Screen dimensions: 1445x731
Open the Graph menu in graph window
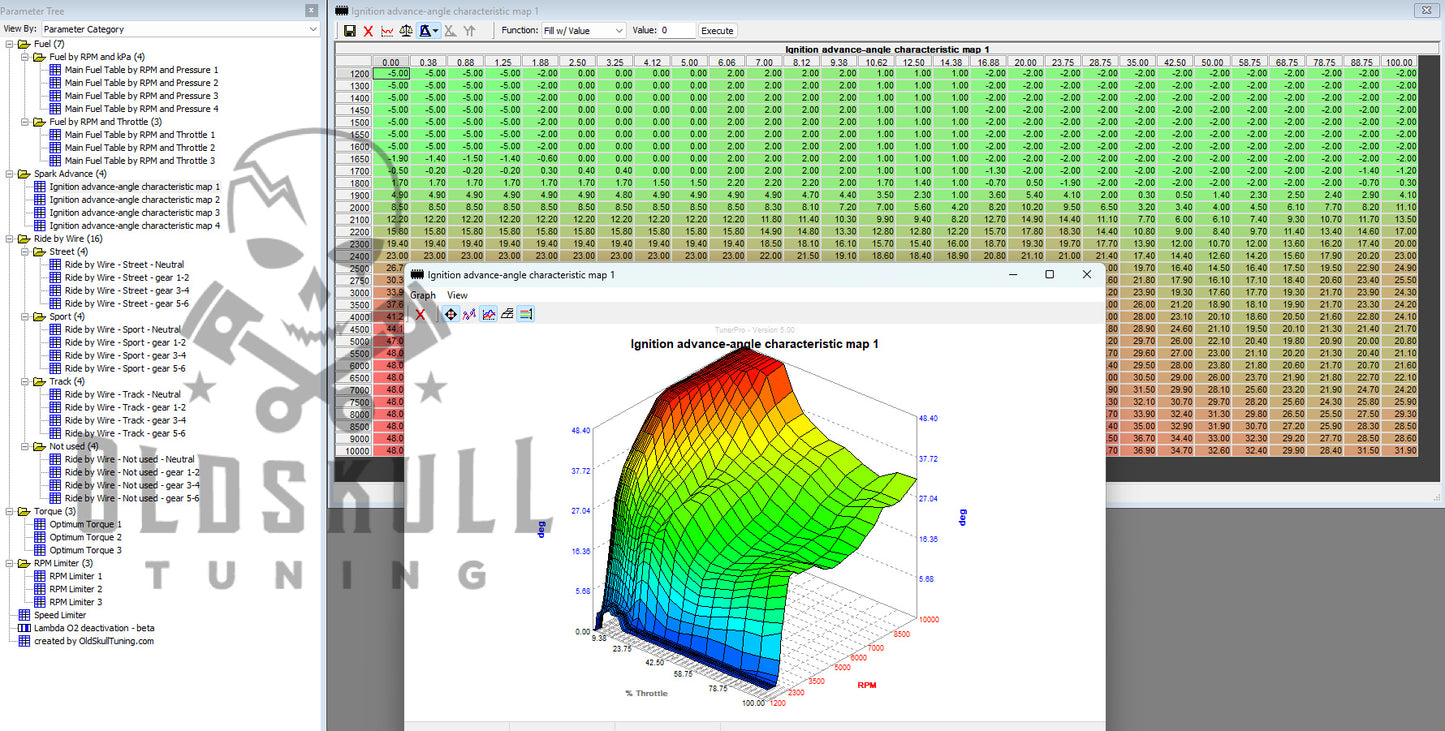423,295
